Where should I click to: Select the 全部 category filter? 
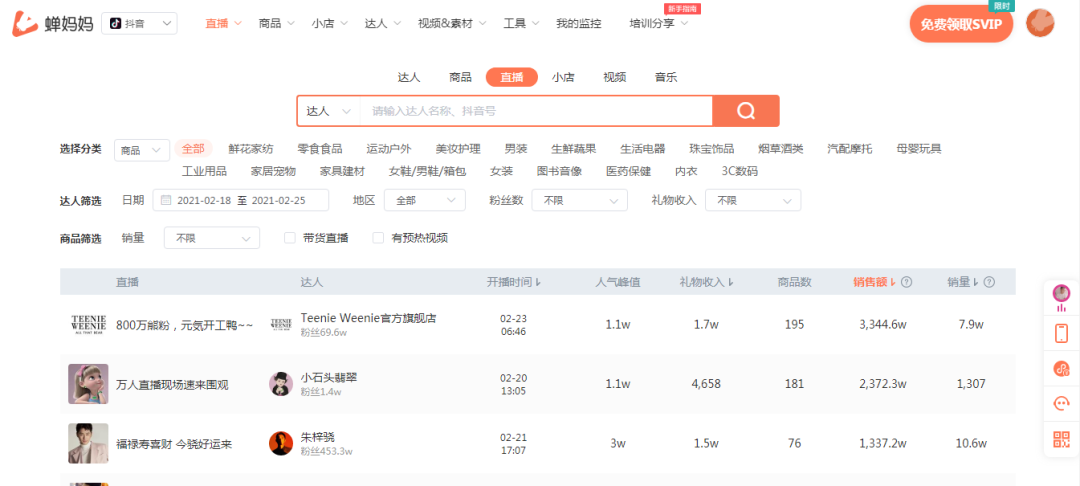(x=193, y=149)
